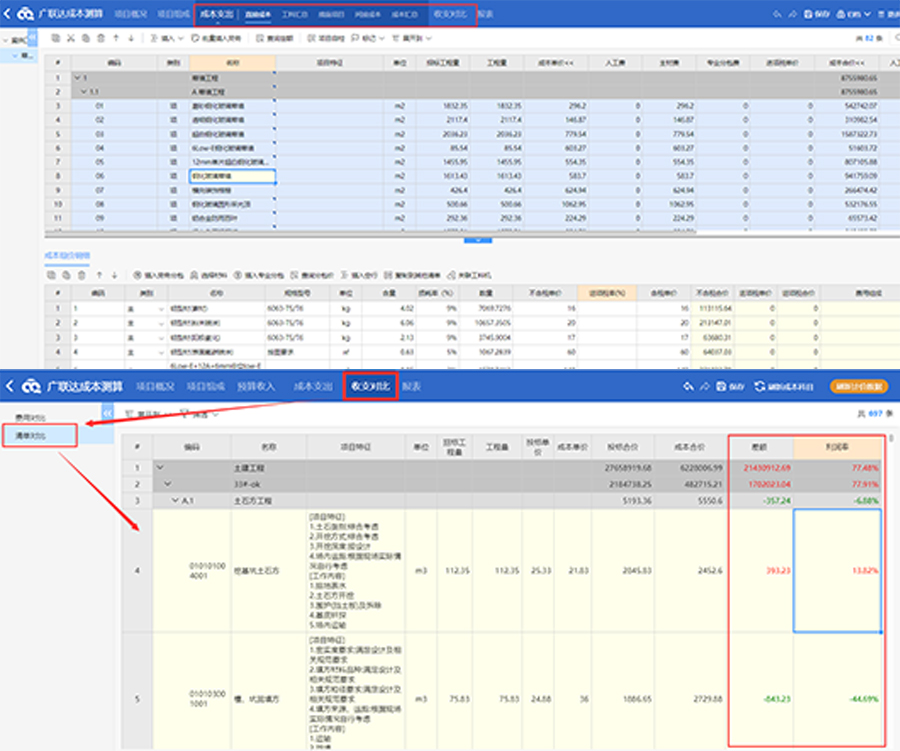Collapse the A.1 土石方工程 tree row
The height and width of the screenshot is (751, 900).
(176, 499)
